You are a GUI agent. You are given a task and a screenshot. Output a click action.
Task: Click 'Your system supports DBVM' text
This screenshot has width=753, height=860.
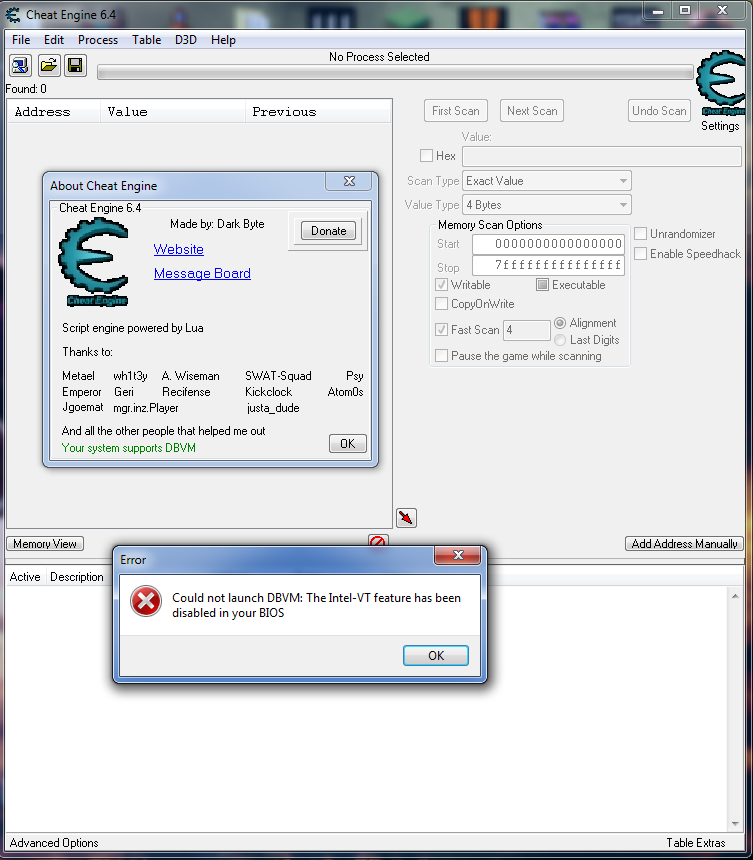tap(128, 448)
